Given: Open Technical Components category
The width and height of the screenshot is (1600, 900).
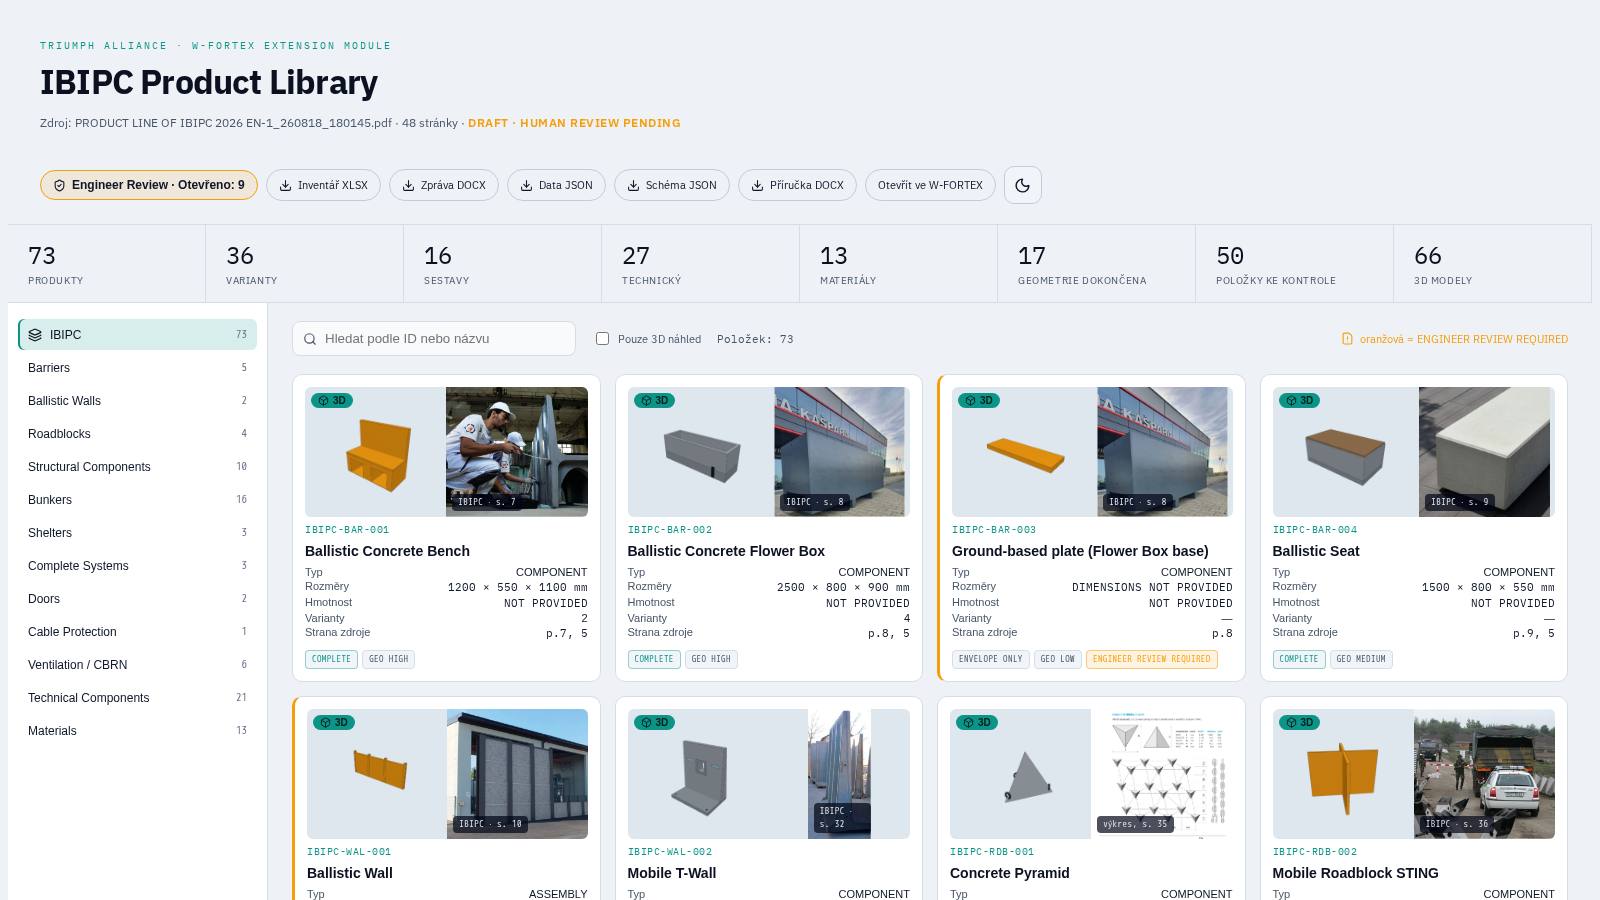Looking at the screenshot, I should click(137, 698).
